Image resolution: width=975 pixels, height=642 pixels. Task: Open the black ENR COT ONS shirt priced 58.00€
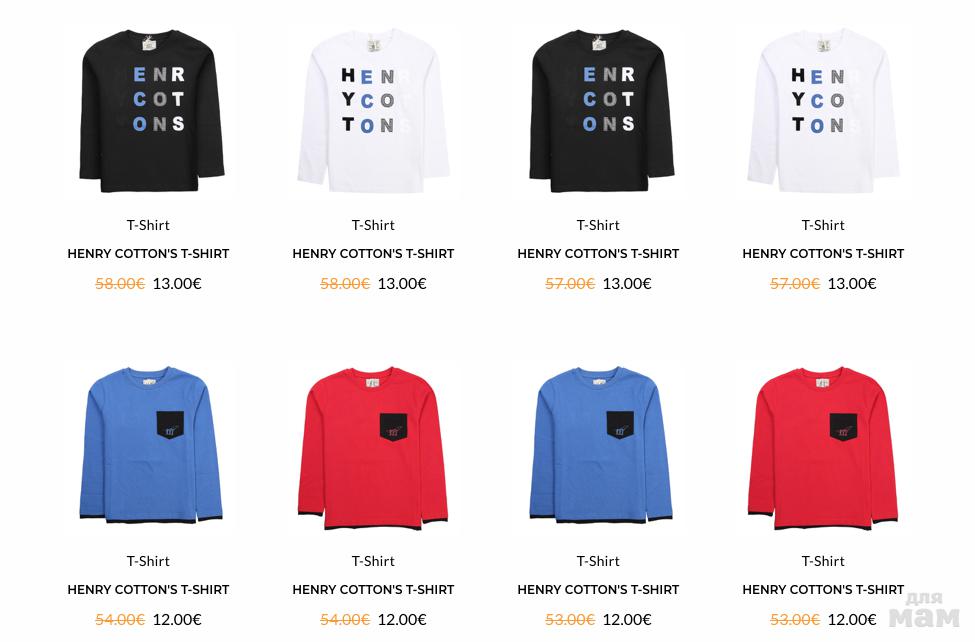click(152, 111)
